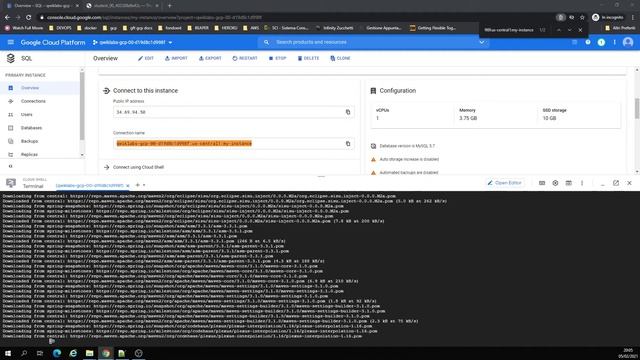Close the Cloud Shell session tab
Viewport: 640px width, 360px height.
point(128,185)
